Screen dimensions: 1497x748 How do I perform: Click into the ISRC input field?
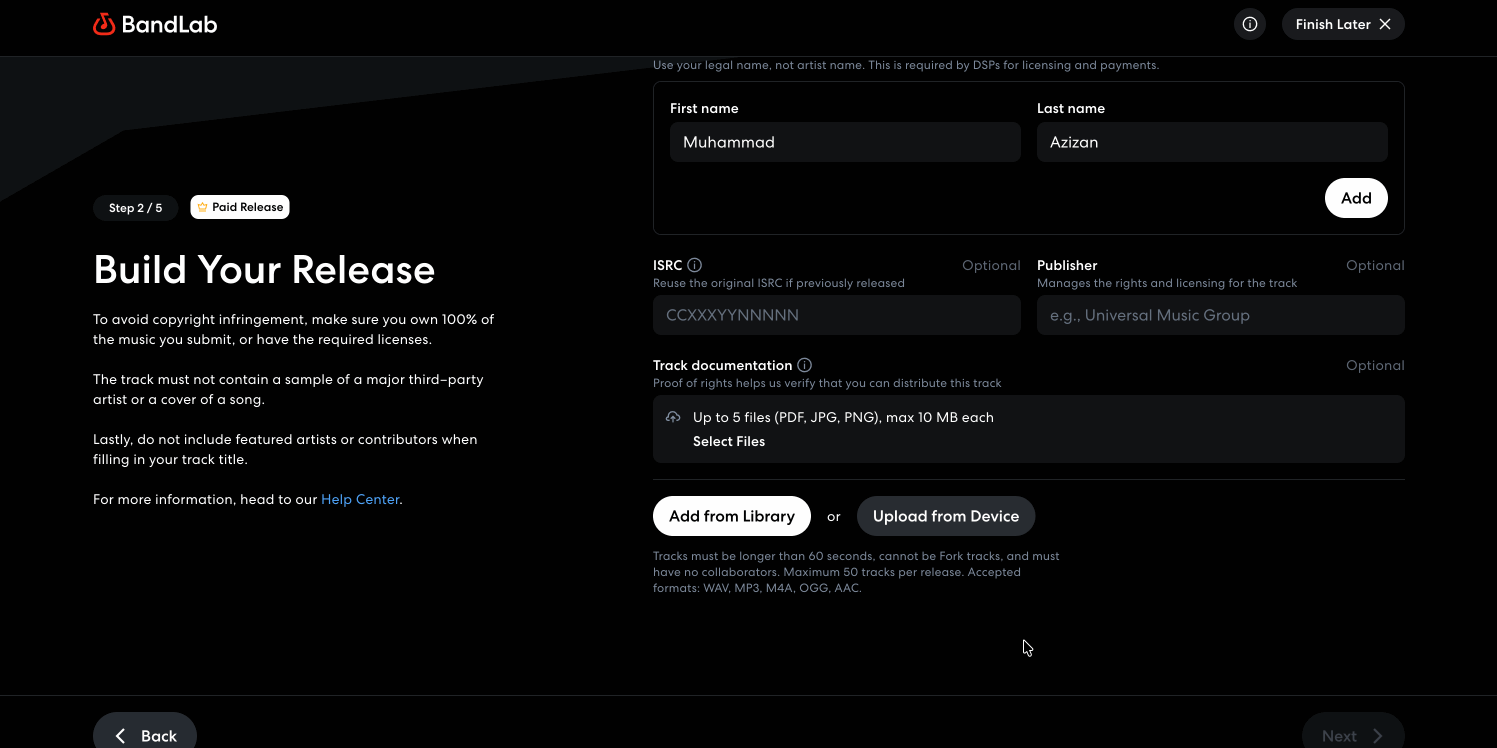(x=837, y=315)
